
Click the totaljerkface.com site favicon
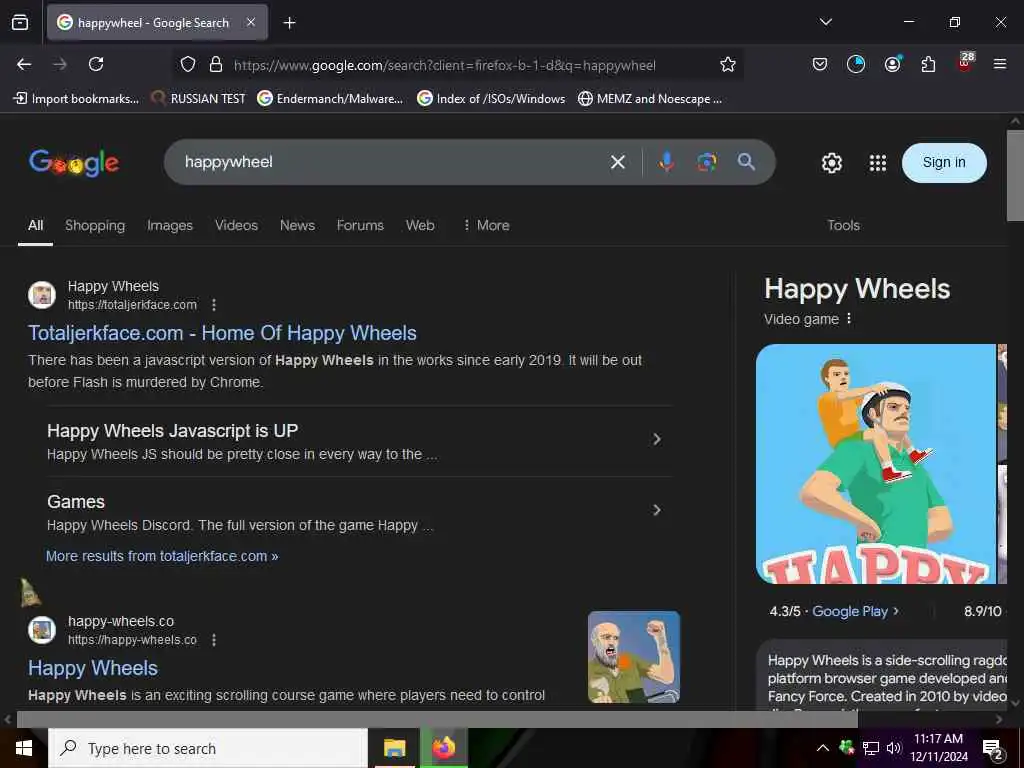coord(42,295)
